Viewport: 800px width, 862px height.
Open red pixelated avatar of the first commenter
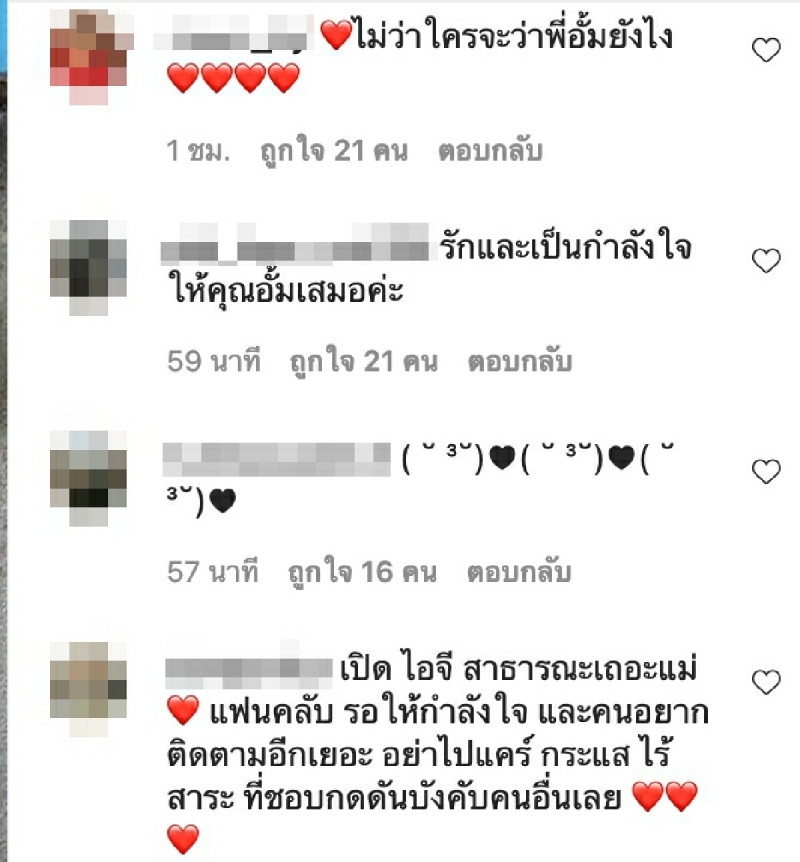coord(89,57)
